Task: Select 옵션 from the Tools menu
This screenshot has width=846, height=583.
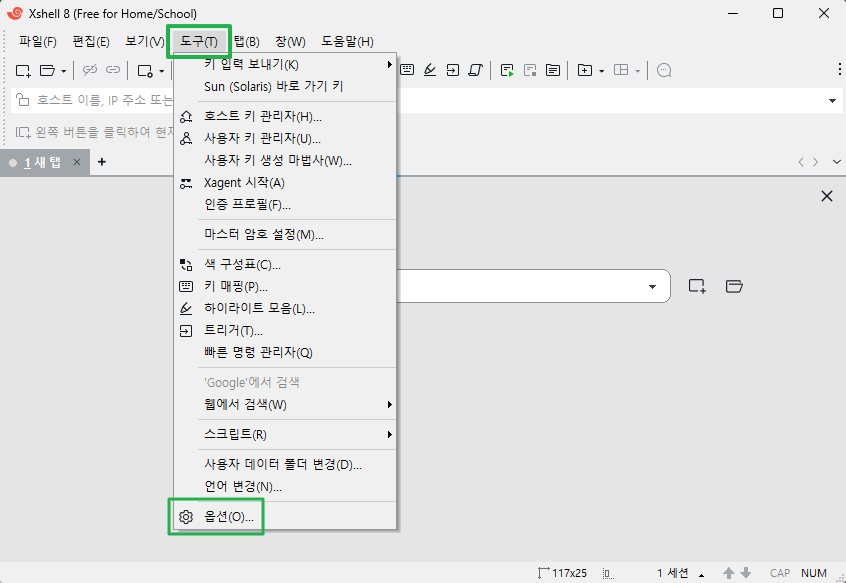Action: point(225,517)
